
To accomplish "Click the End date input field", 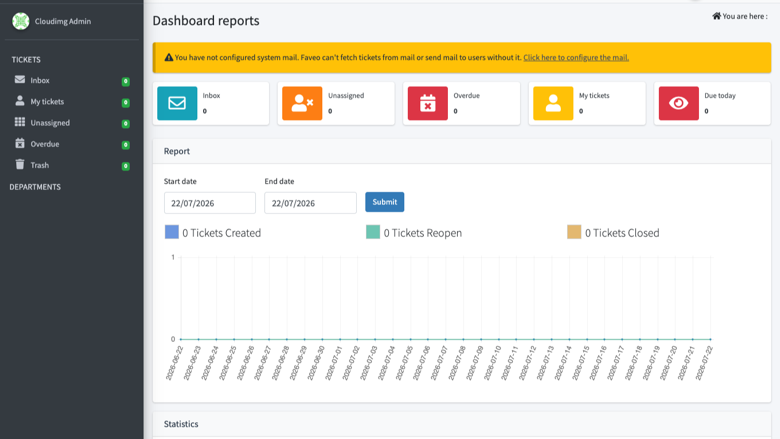I will point(310,203).
